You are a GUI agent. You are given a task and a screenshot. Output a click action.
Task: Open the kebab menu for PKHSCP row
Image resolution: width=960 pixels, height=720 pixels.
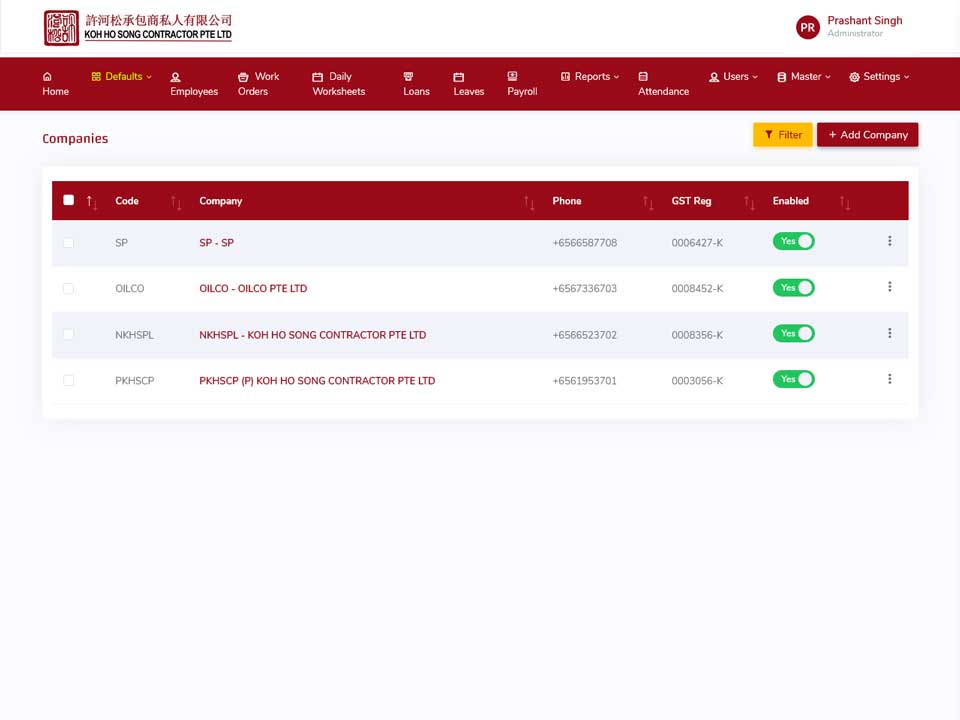[889, 379]
